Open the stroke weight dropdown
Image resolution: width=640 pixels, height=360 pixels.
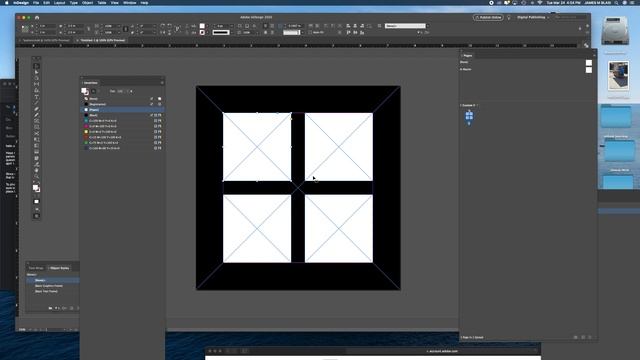(x=232, y=26)
